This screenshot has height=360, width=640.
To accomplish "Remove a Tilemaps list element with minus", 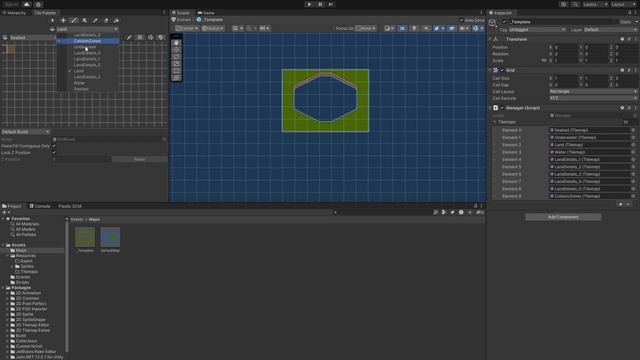I will [x=628, y=204].
